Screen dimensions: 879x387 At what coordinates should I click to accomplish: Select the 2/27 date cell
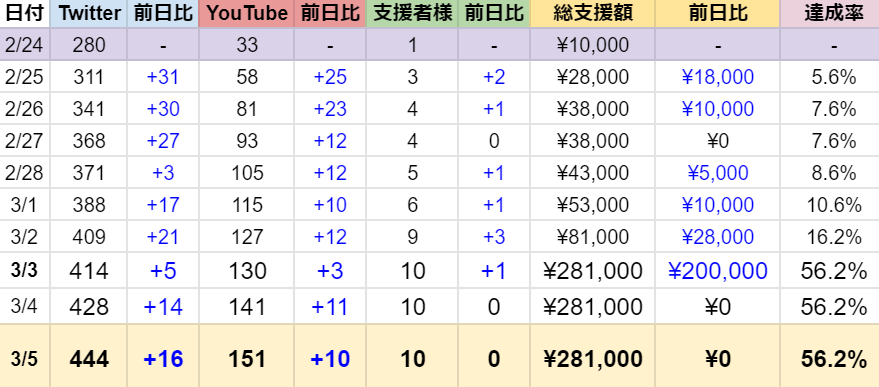(x=24, y=140)
